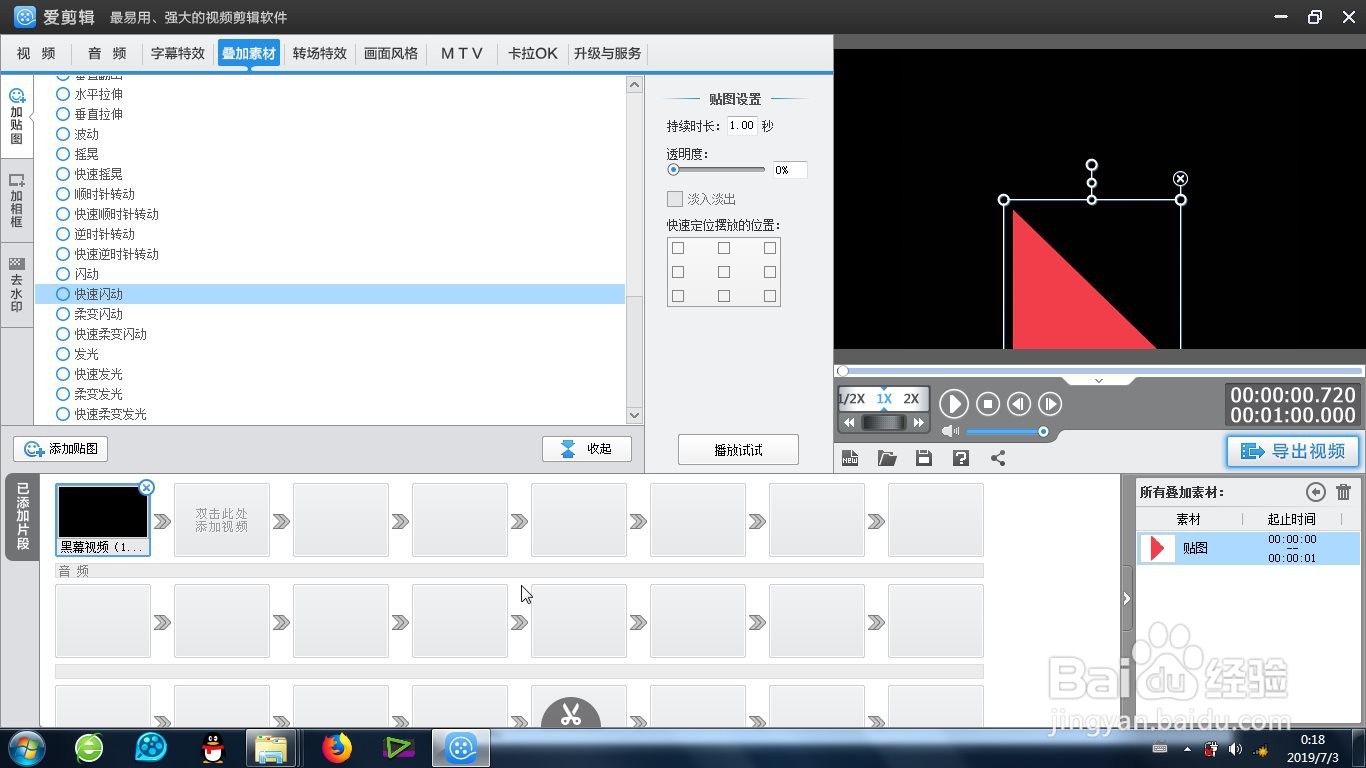Image resolution: width=1366 pixels, height=768 pixels.
Task: Open the MTV tab
Action: point(461,53)
